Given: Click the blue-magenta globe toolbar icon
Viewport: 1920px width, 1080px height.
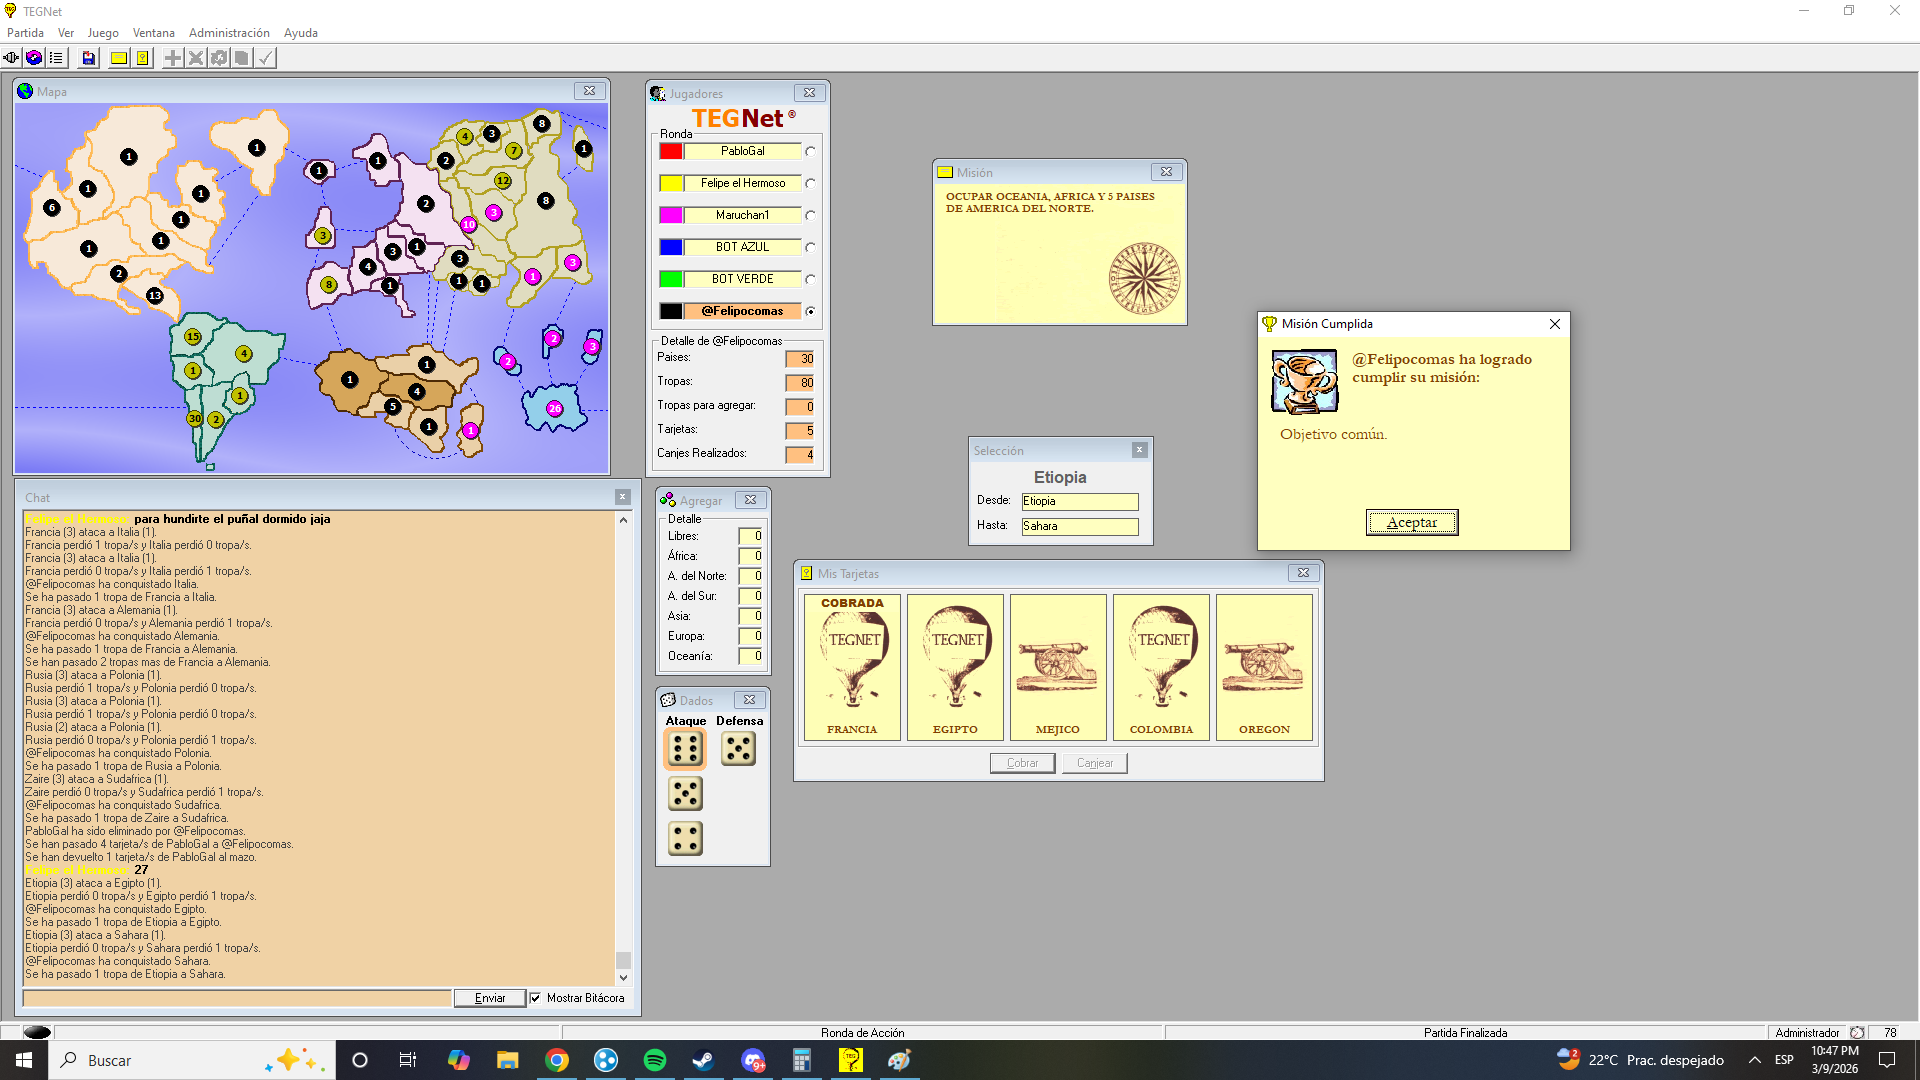Looking at the screenshot, I should pyautogui.click(x=34, y=58).
